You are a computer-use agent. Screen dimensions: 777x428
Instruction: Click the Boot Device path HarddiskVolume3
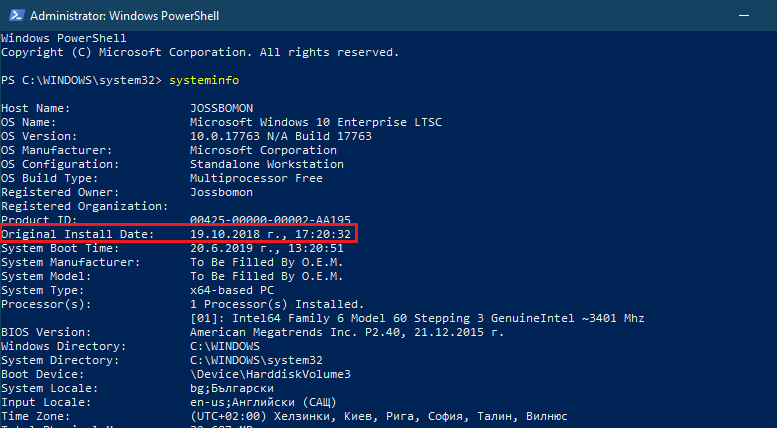pos(271,374)
